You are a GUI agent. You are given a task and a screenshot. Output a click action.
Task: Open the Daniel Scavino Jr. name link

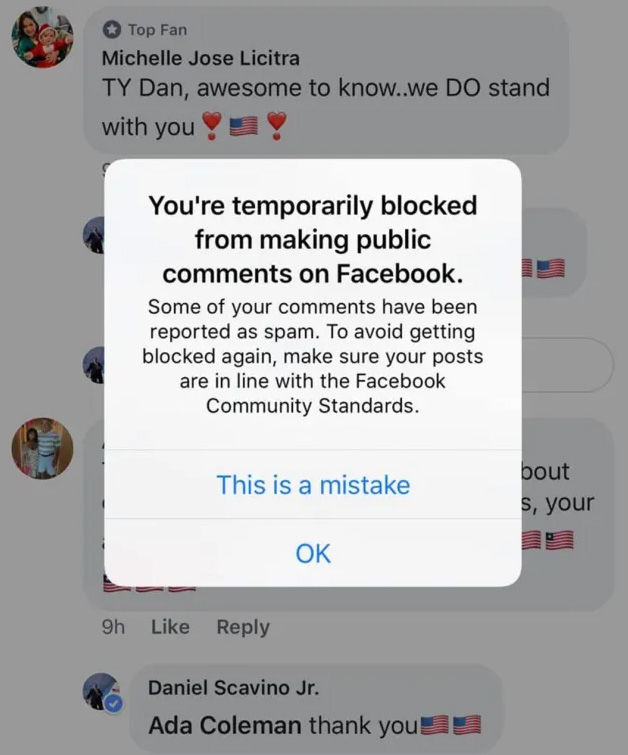tap(233, 687)
